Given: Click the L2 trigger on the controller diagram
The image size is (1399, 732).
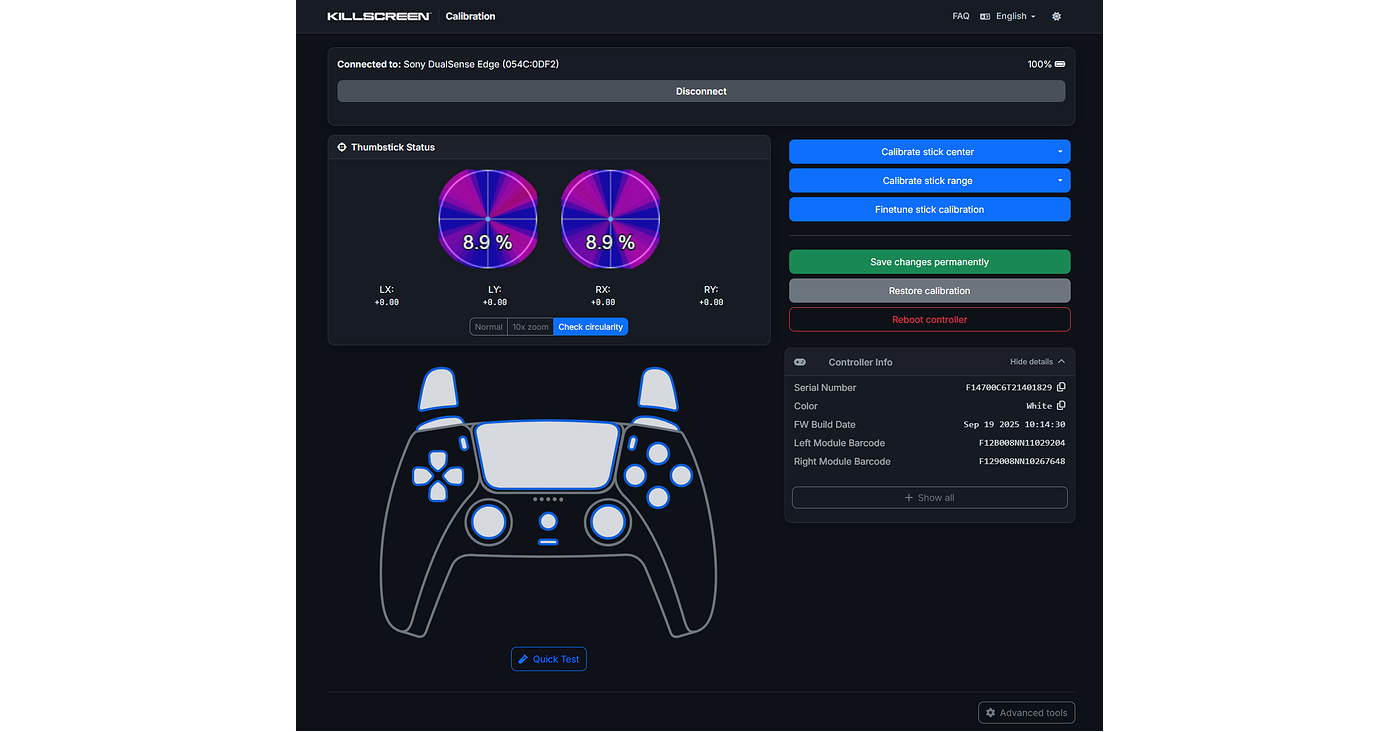Looking at the screenshot, I should (439, 389).
